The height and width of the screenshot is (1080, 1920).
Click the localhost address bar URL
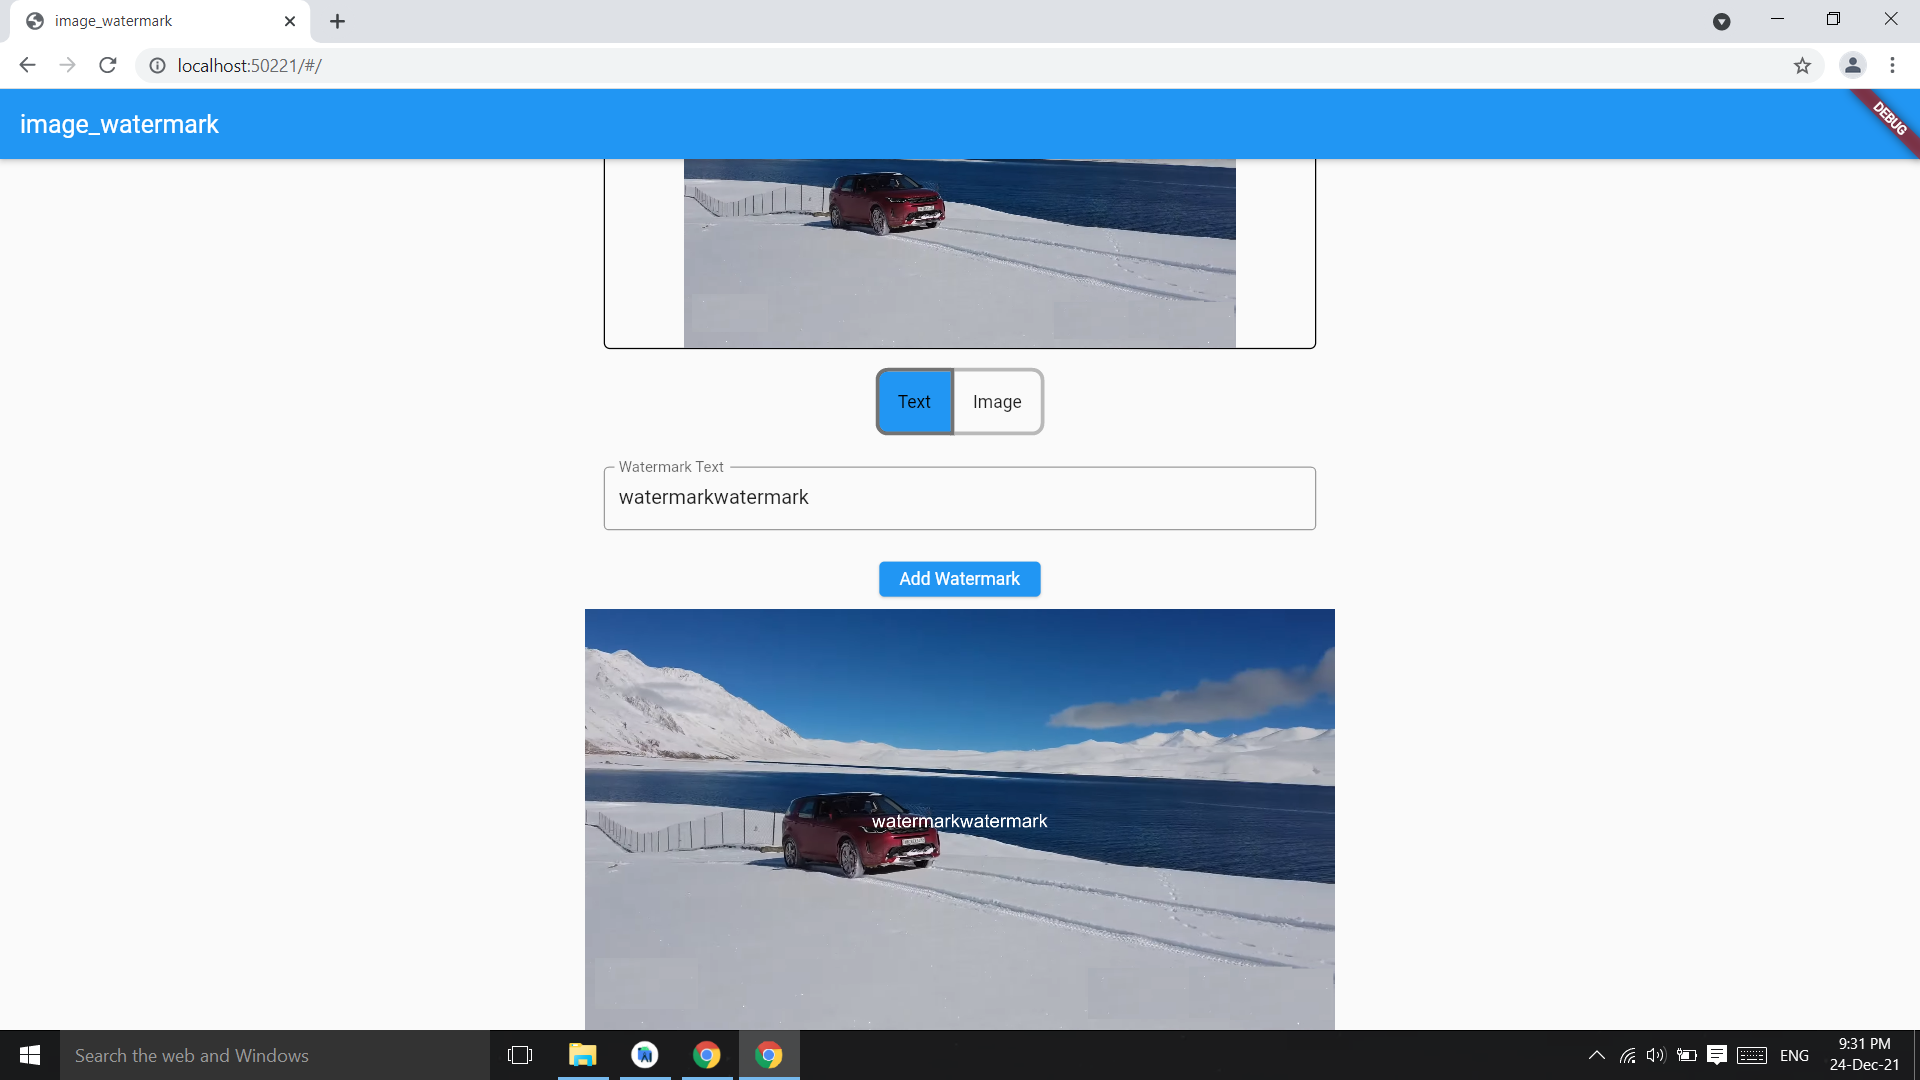click(250, 66)
